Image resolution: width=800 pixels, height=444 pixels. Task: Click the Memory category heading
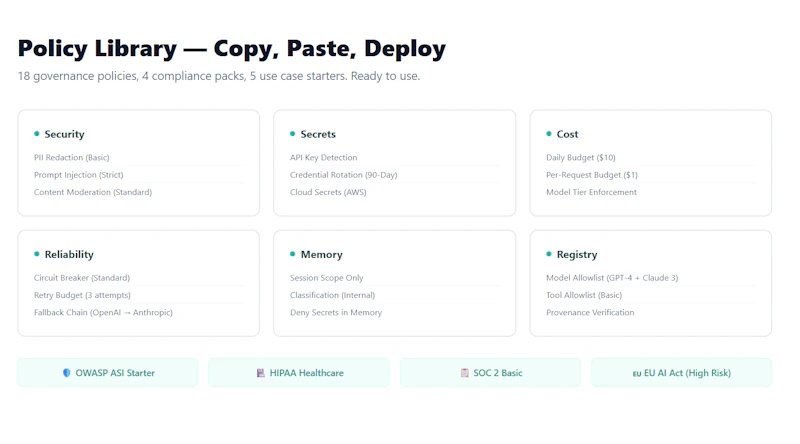[321, 255]
